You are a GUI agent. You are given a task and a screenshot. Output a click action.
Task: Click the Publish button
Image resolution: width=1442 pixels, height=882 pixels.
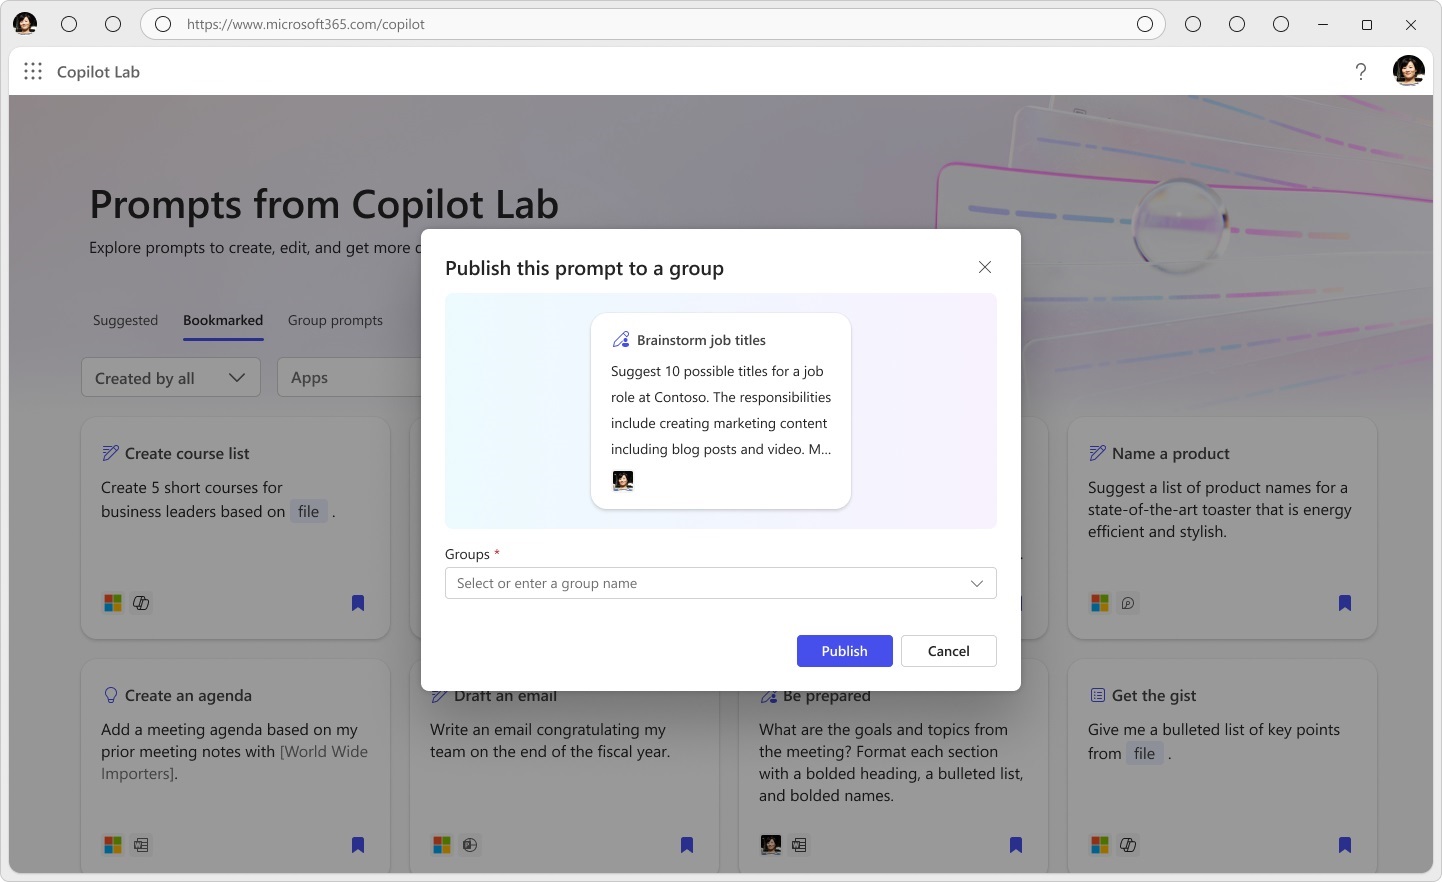(x=844, y=651)
